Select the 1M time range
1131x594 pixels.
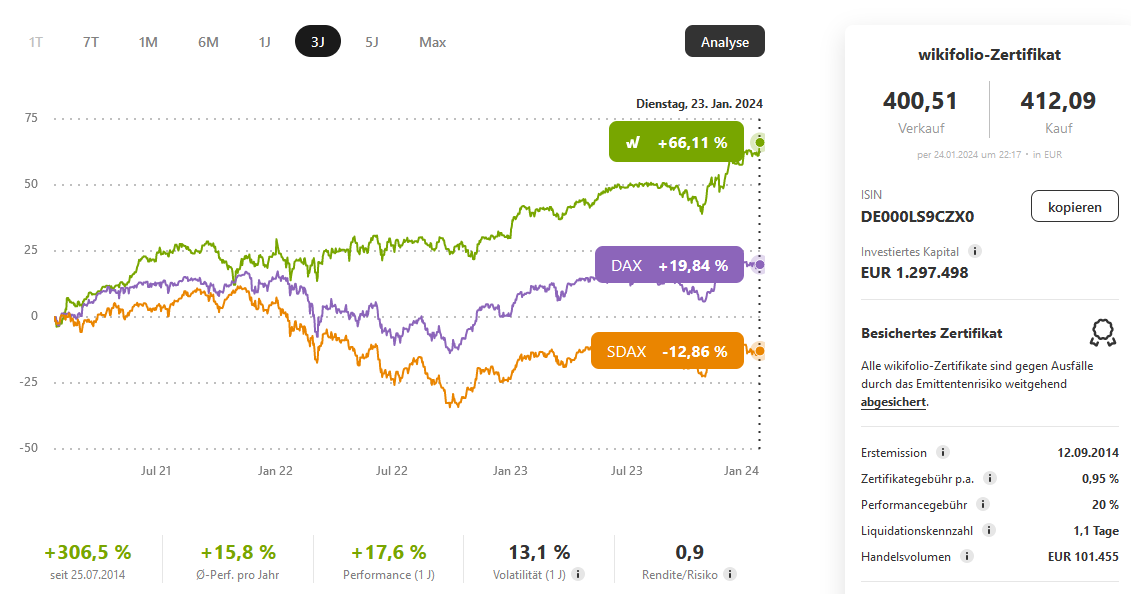148,42
